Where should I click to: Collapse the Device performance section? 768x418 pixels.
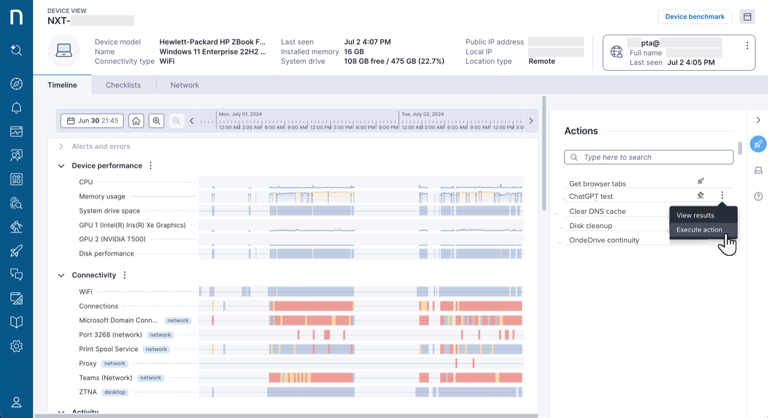pos(61,166)
